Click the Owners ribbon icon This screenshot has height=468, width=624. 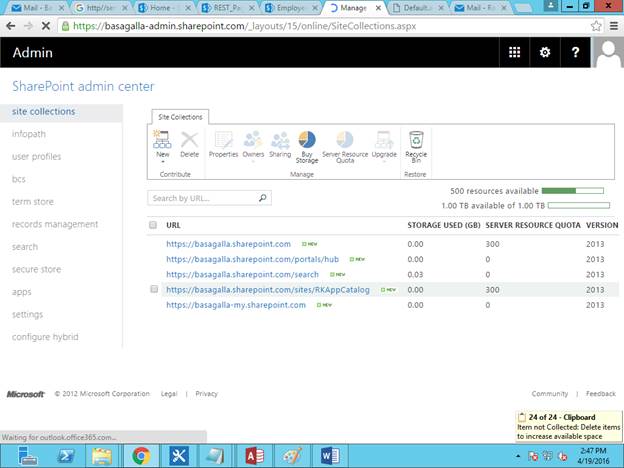[x=253, y=140]
